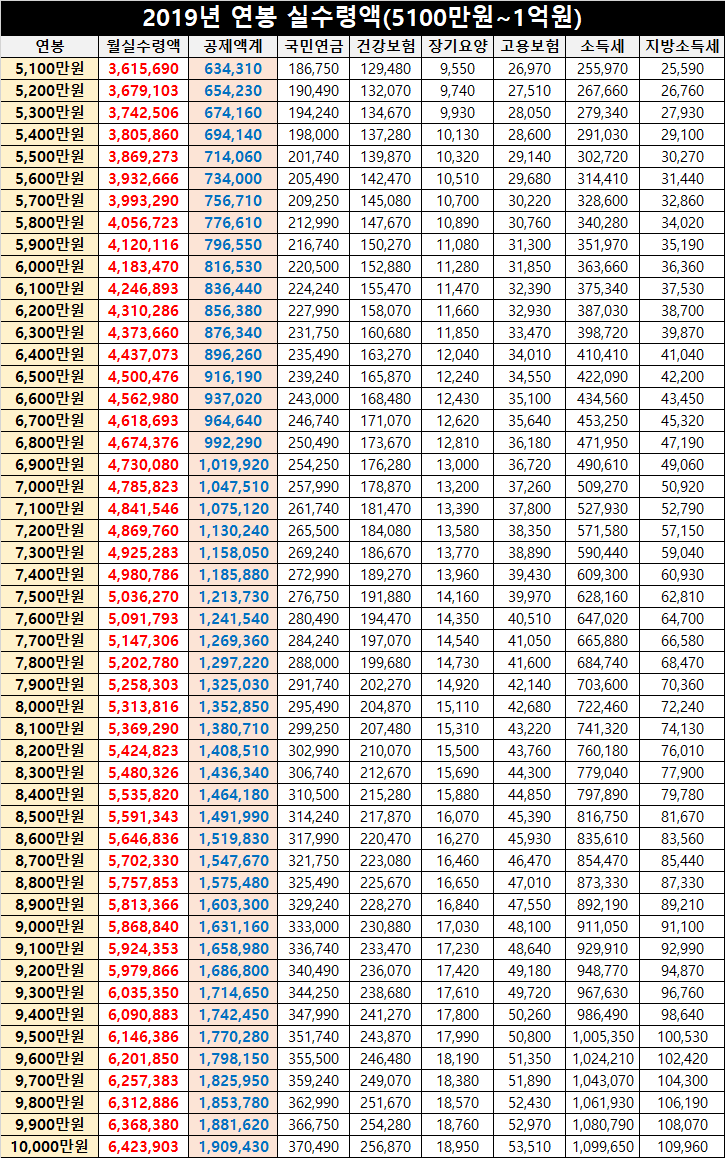The height and width of the screenshot is (1158, 725).
Task: Click monthly pay value 4,500,476
Action: (x=143, y=377)
